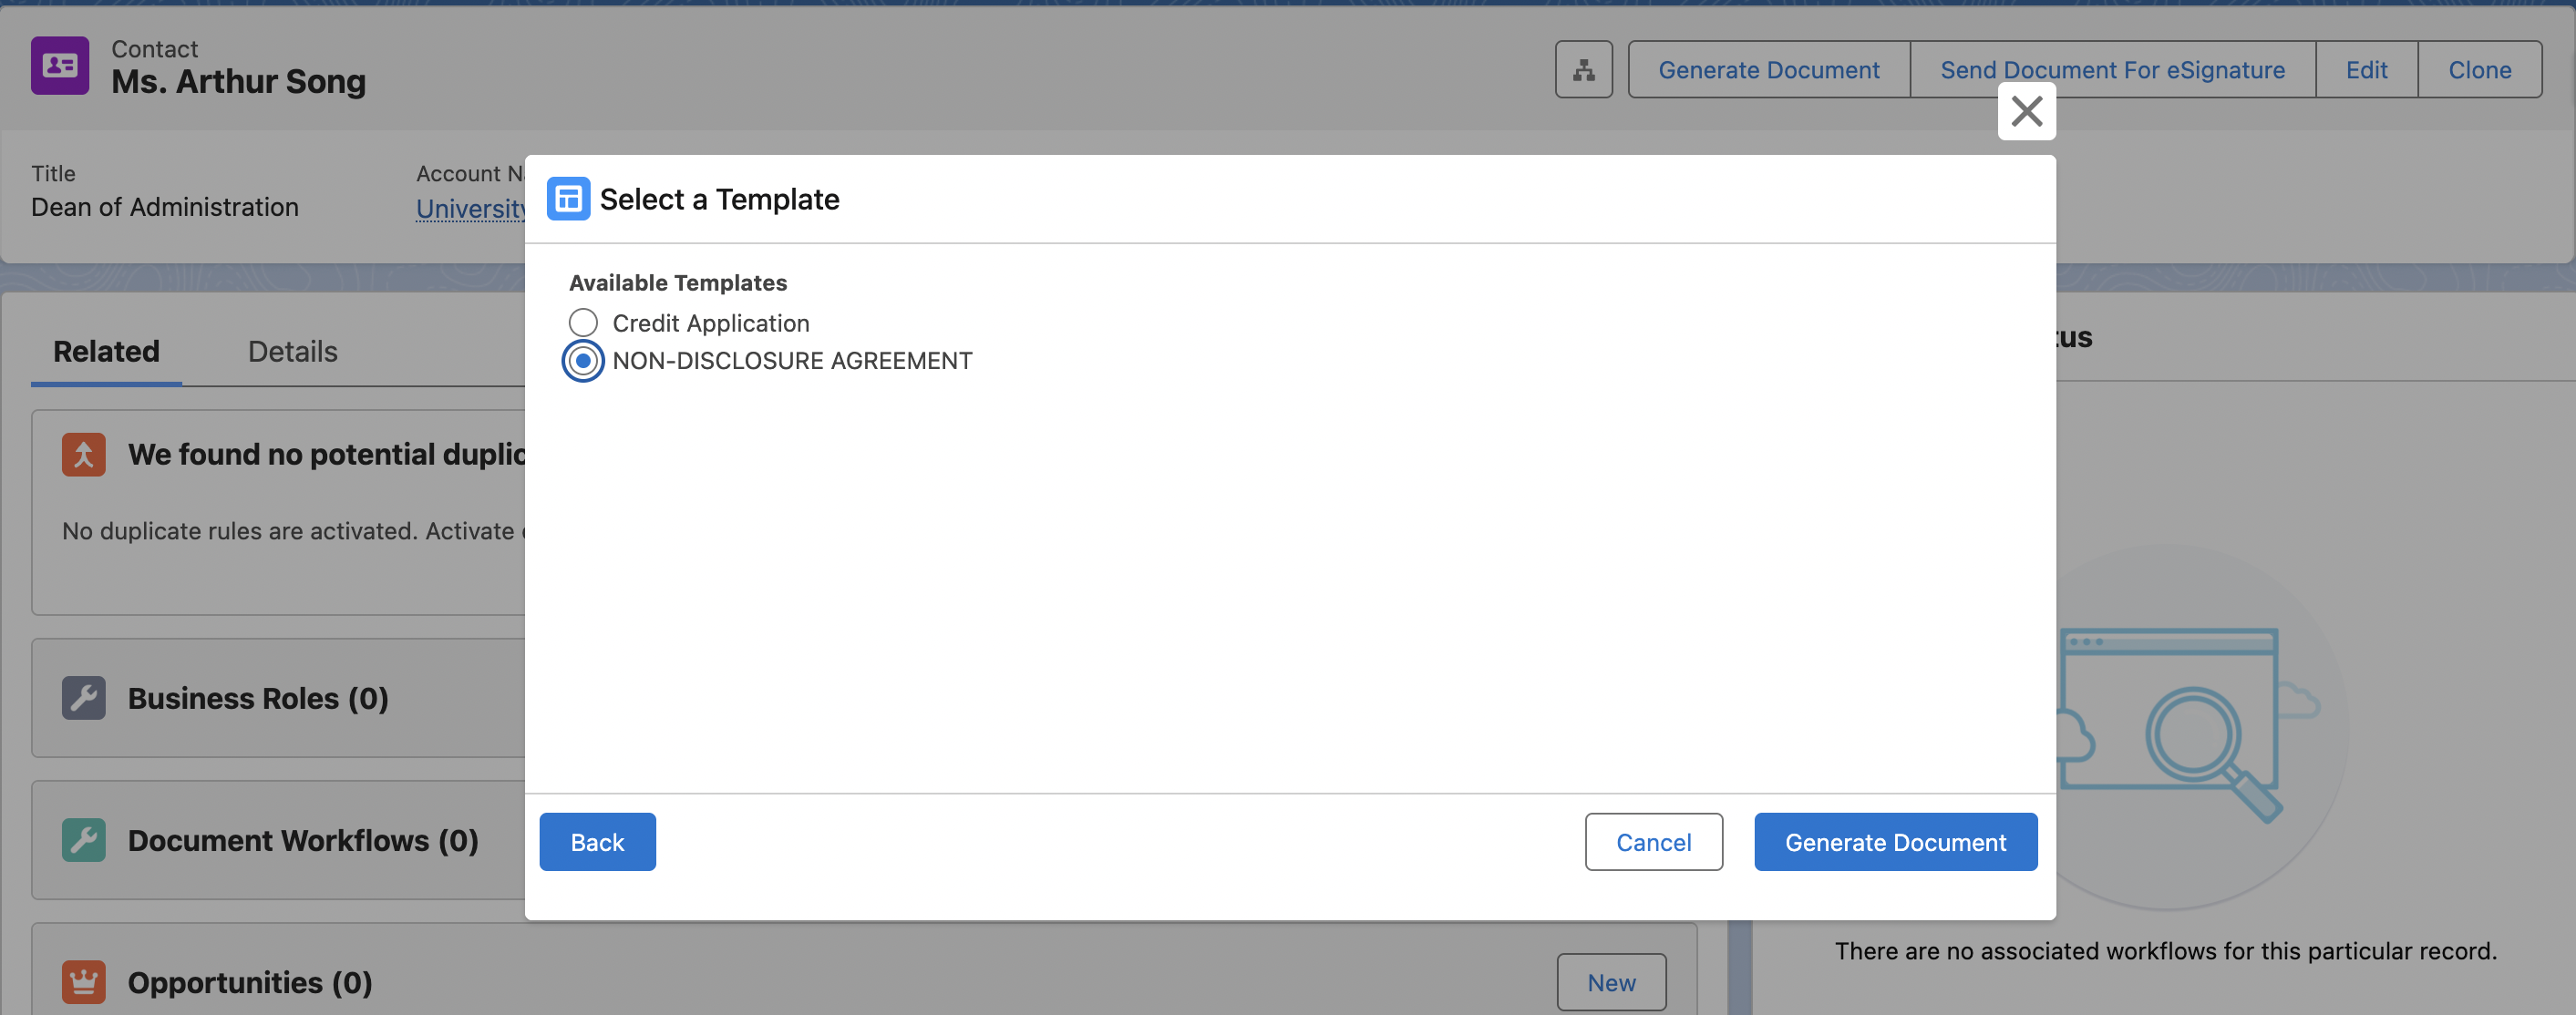Click 'We found no potential duplicates' heading
This screenshot has height=1015, width=2576.
point(326,454)
